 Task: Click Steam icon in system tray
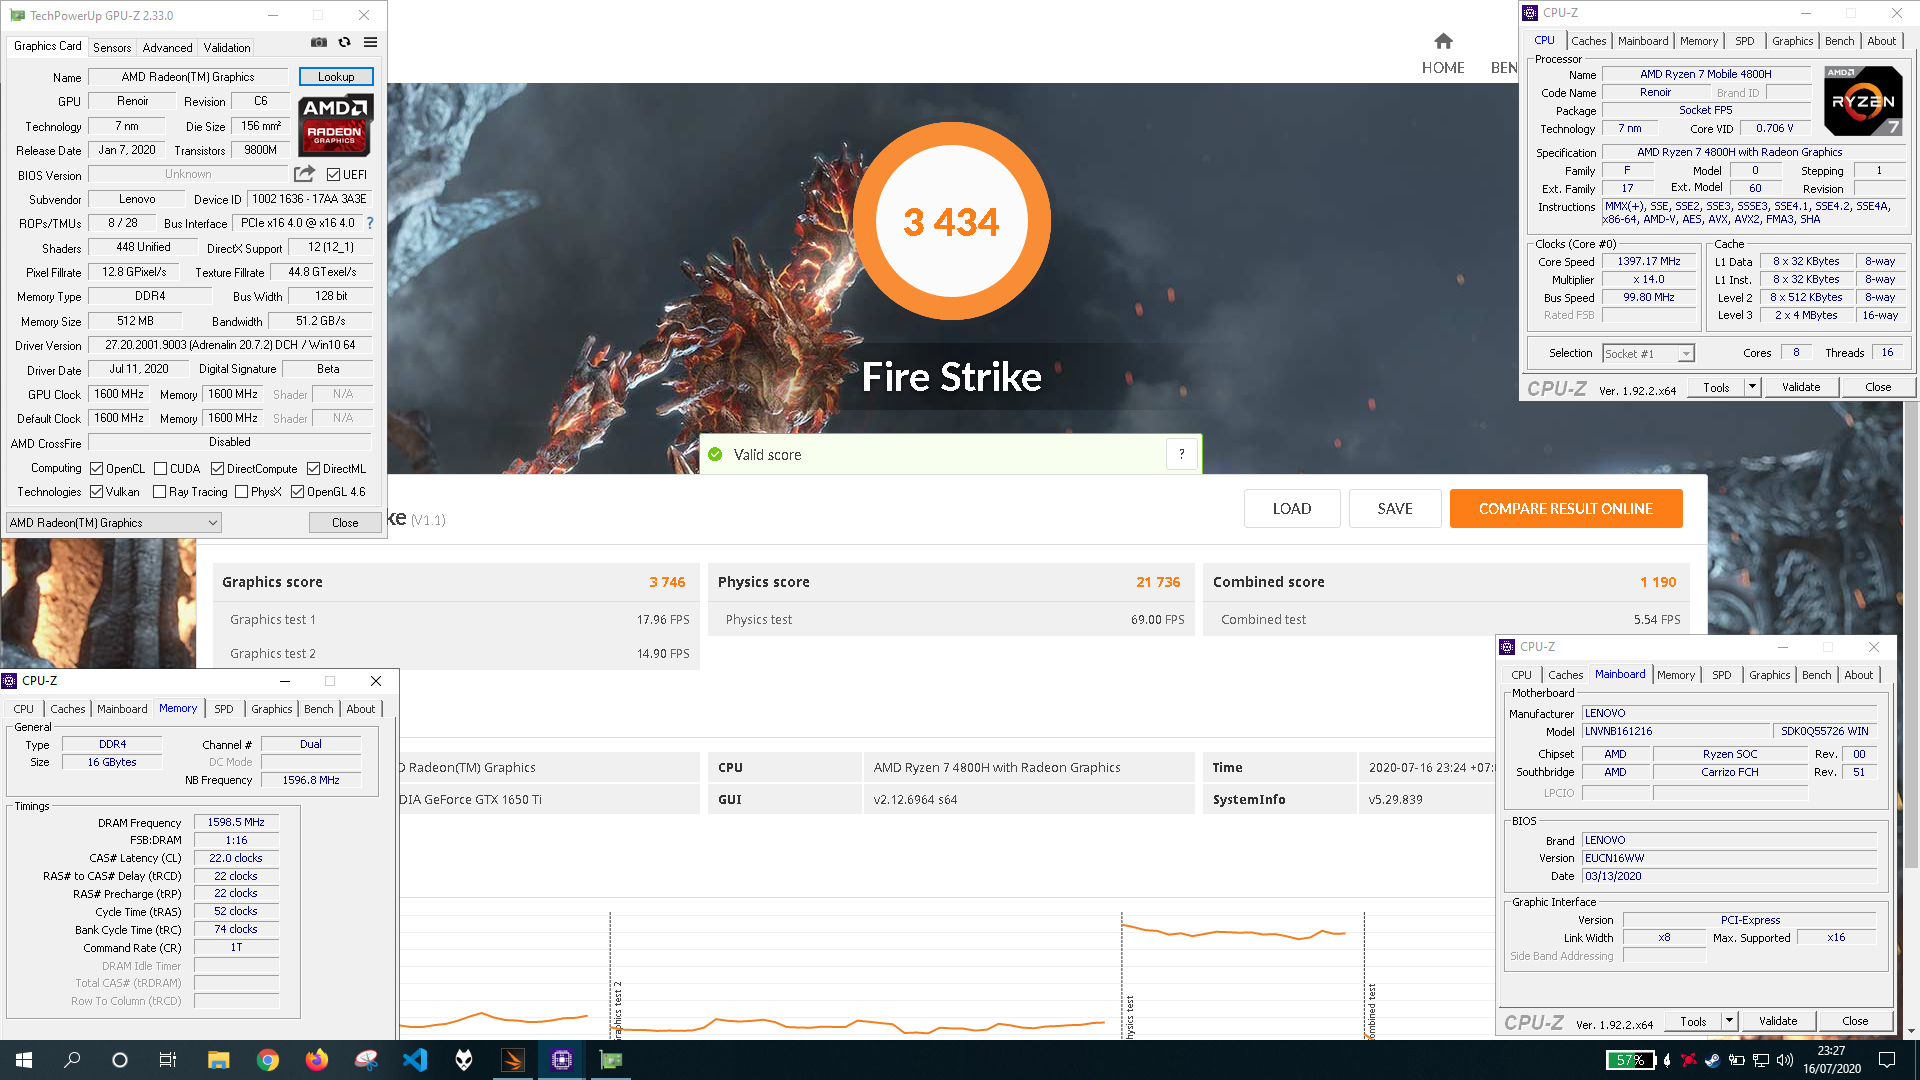click(x=1712, y=1060)
